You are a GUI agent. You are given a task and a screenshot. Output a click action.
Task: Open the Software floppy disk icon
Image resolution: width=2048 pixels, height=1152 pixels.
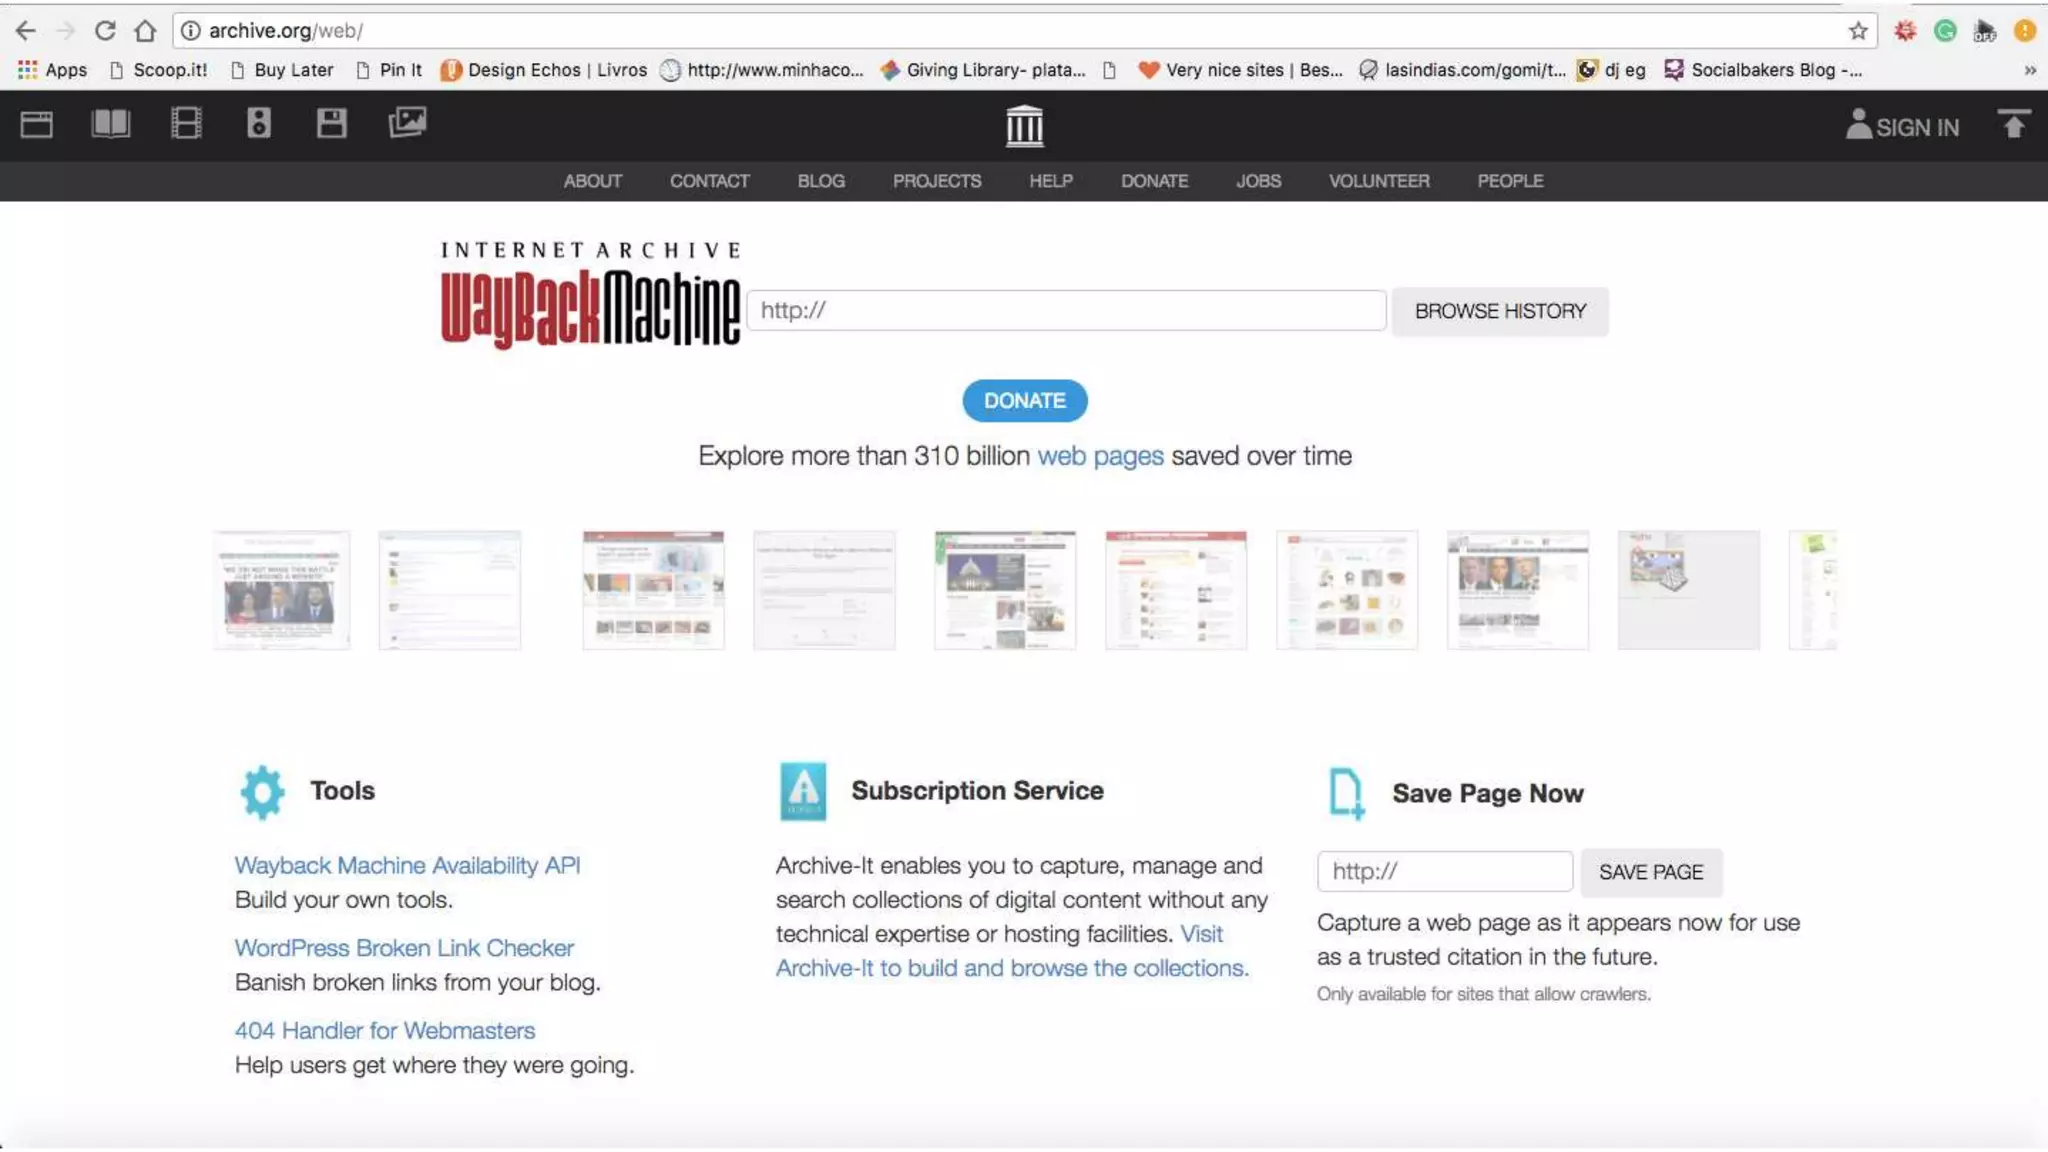point(331,124)
